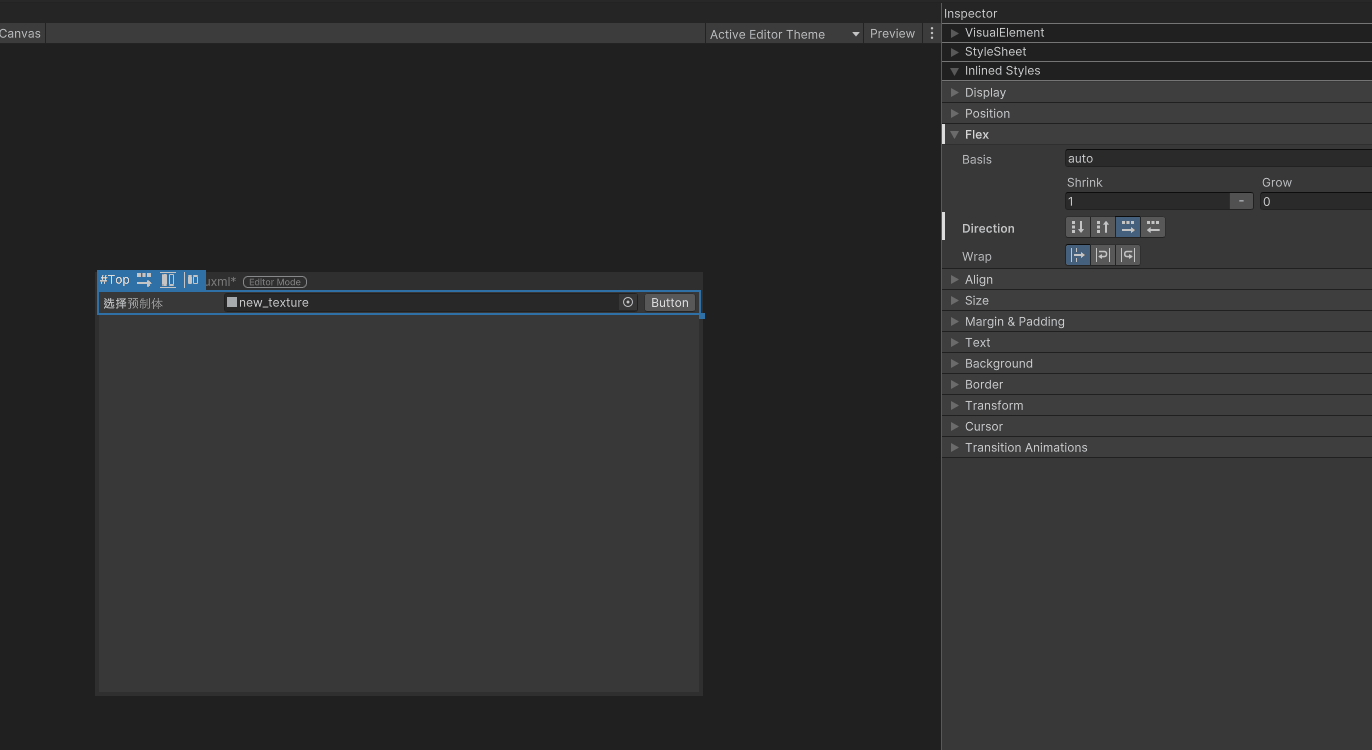Click the row direction icon in #Top header

(144, 280)
